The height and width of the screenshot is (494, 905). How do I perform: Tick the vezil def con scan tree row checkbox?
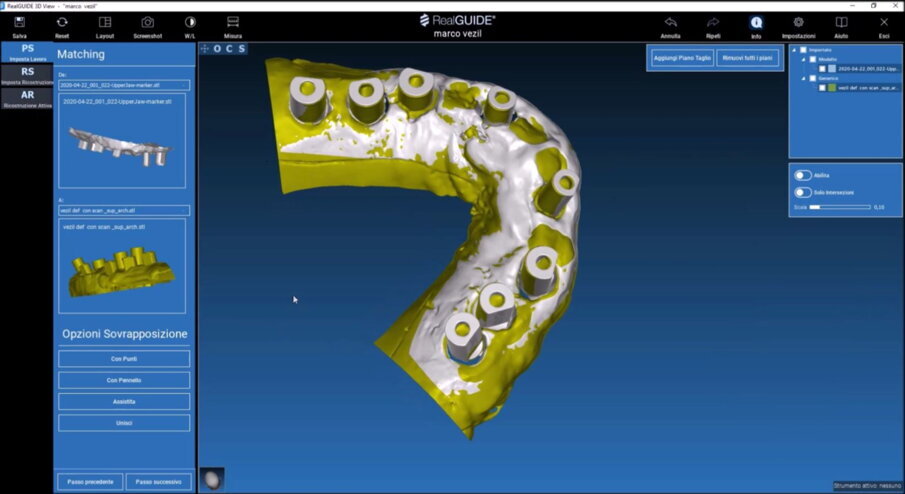click(822, 88)
